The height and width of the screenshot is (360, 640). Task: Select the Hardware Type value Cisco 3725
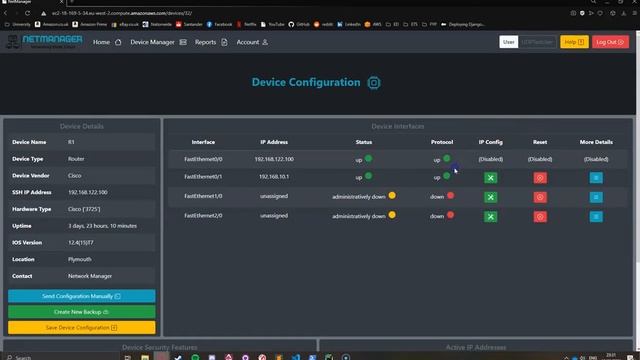(84, 209)
